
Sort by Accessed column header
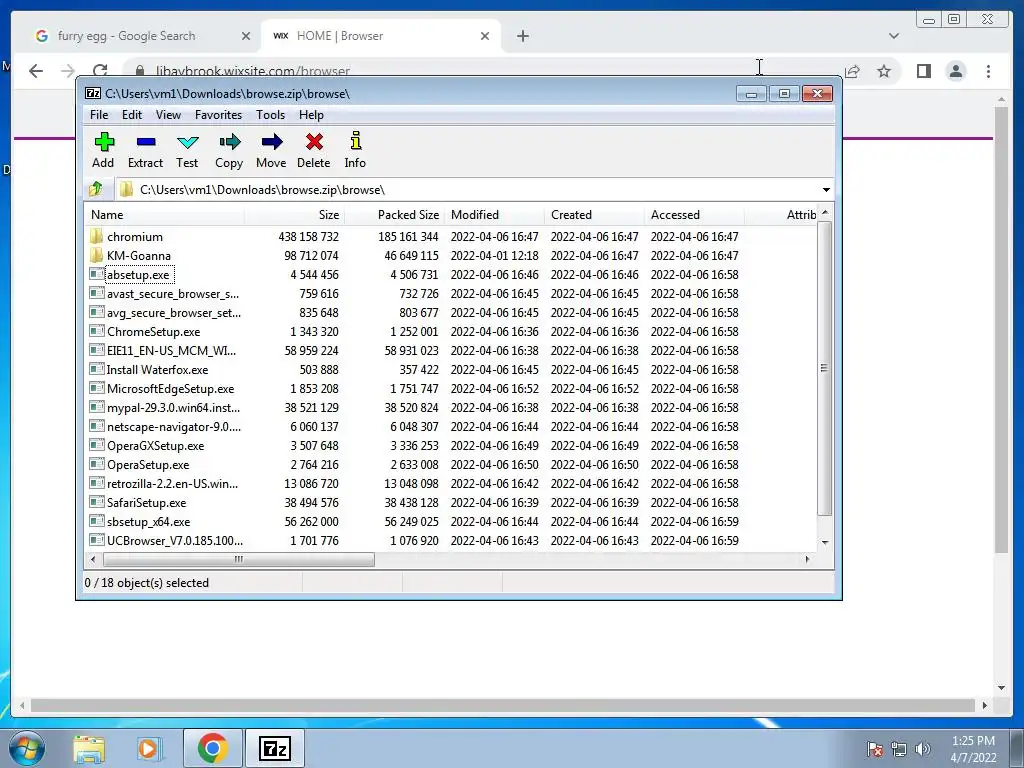click(x=694, y=215)
